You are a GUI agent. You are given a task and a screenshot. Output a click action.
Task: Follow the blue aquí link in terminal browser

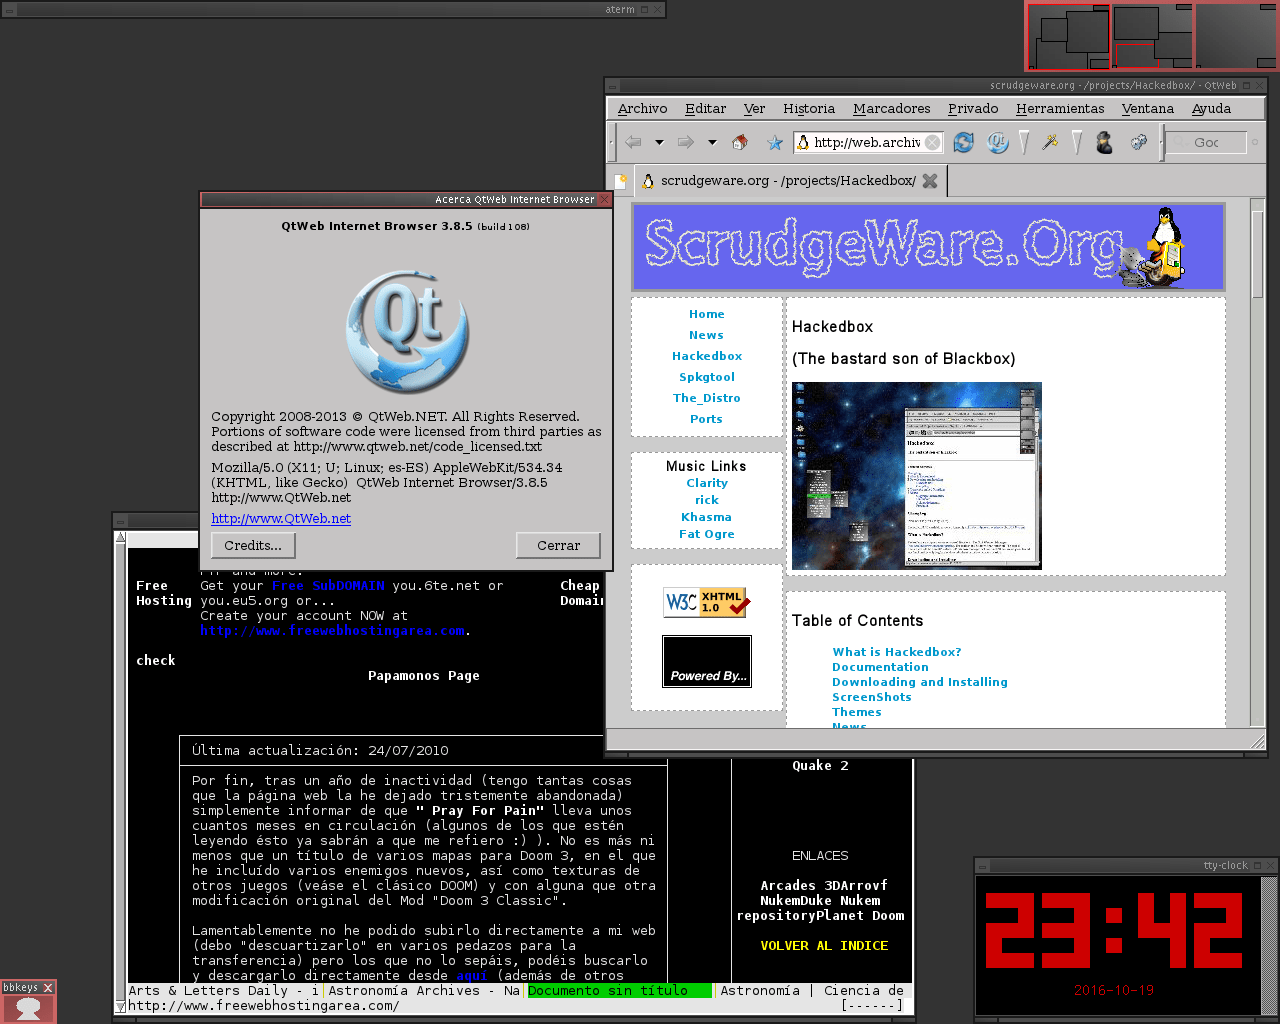(472, 975)
